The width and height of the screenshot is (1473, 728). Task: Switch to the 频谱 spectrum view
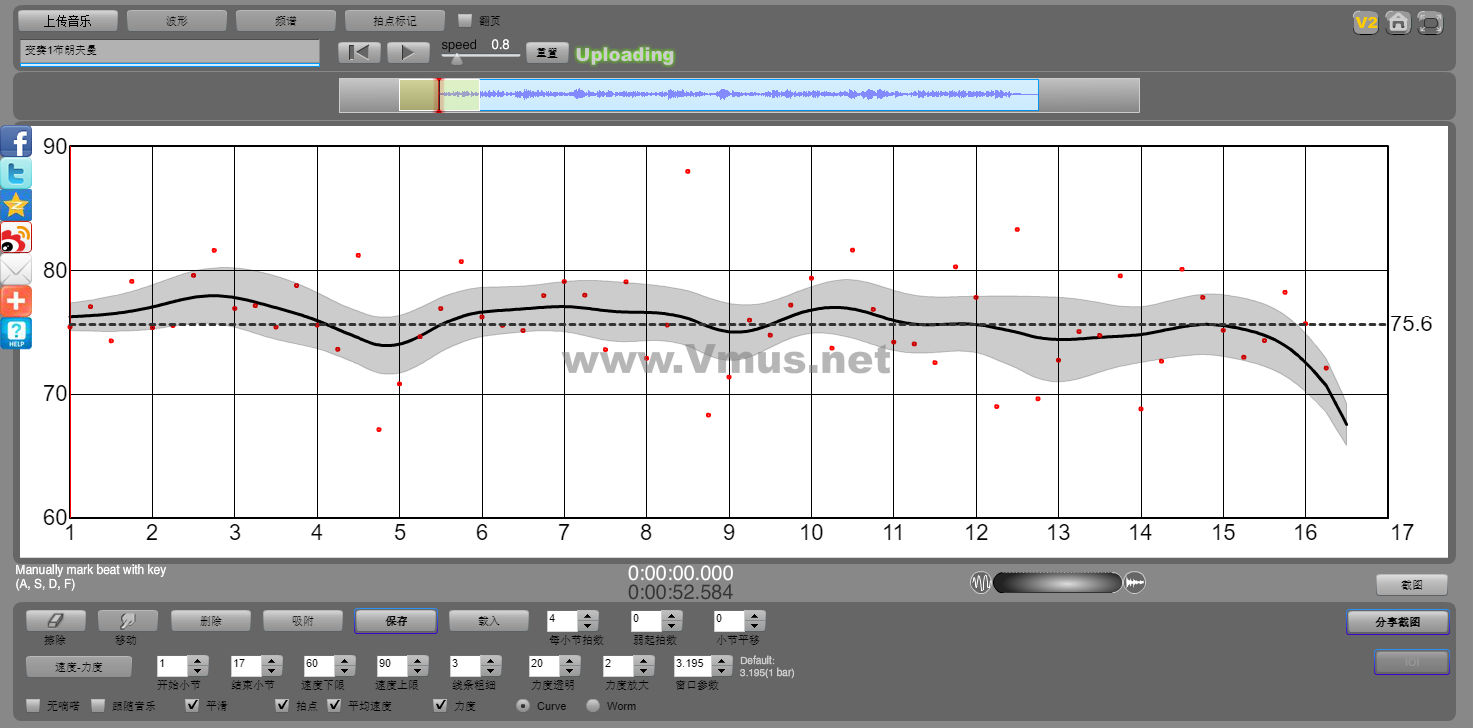click(286, 20)
